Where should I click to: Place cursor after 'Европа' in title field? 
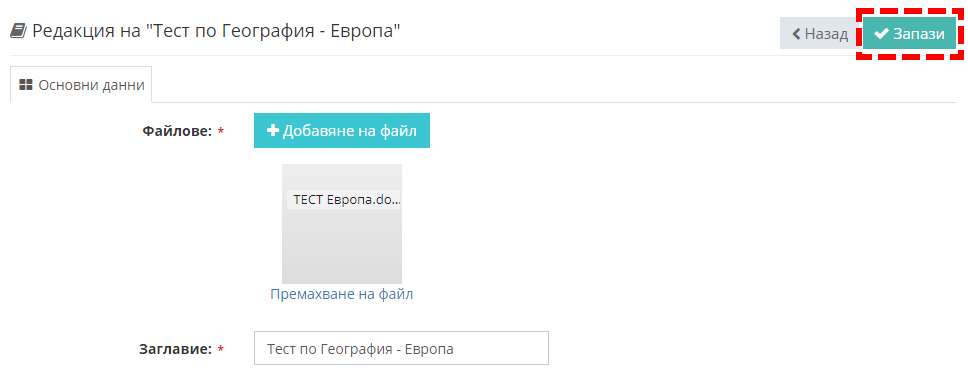point(456,349)
